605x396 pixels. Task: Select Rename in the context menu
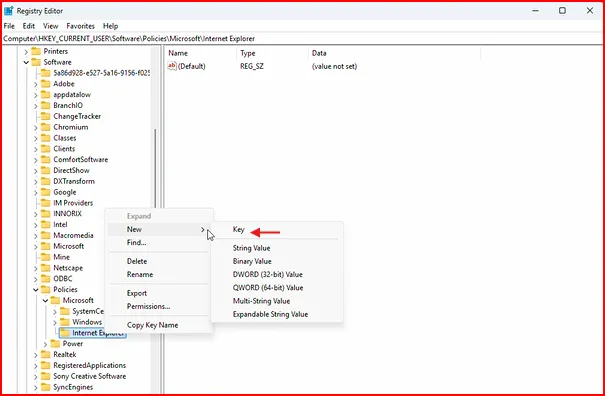click(140, 274)
